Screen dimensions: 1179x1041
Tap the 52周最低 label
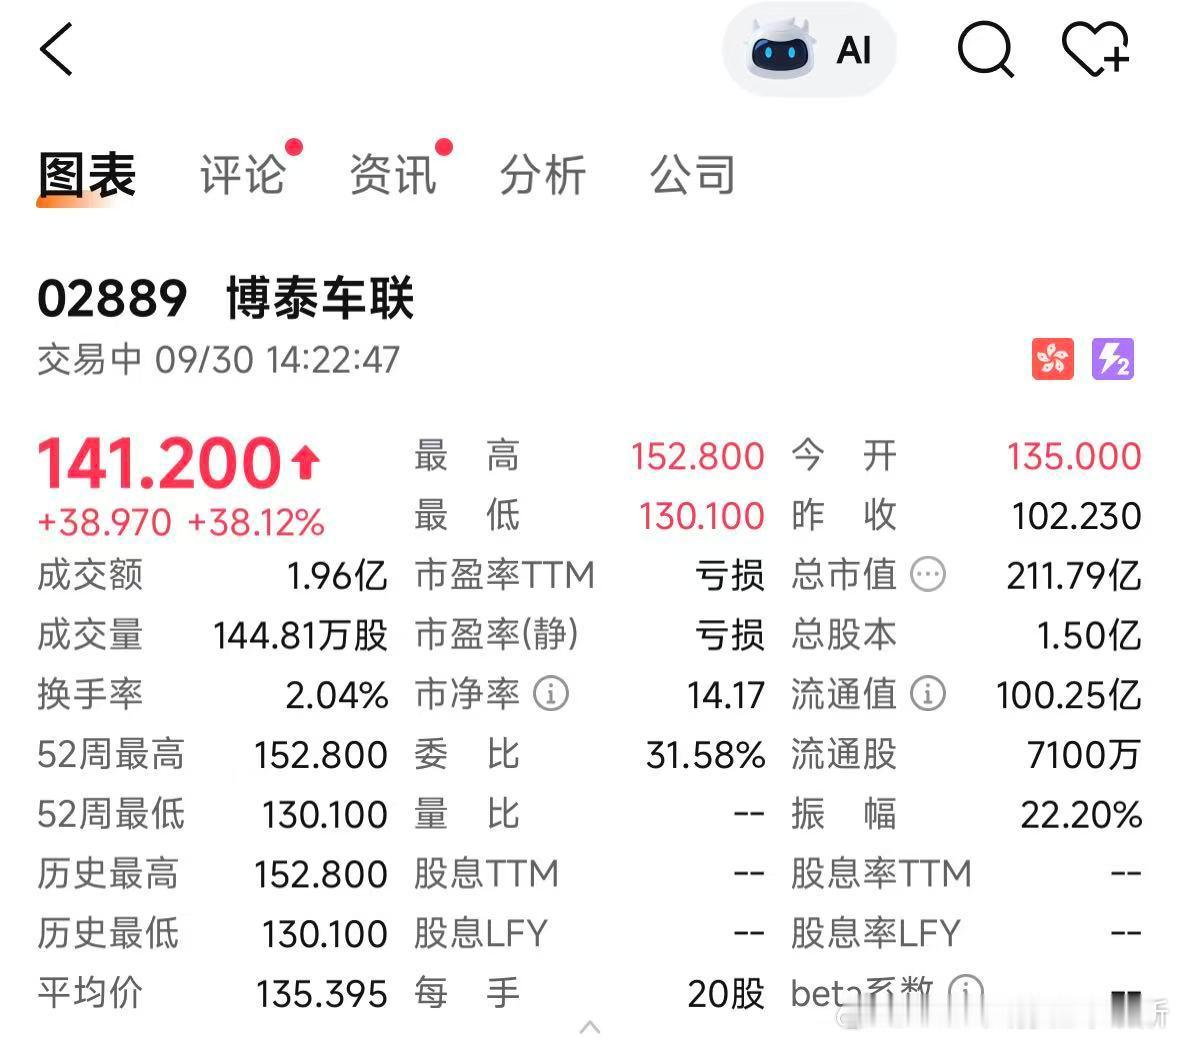click(111, 813)
